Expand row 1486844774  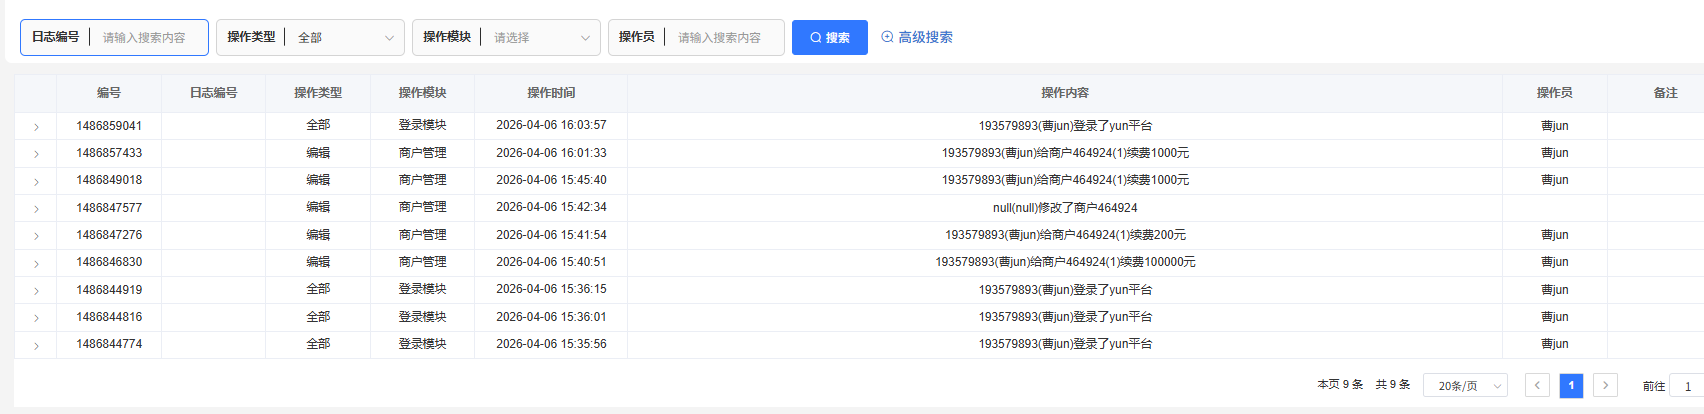pos(36,345)
